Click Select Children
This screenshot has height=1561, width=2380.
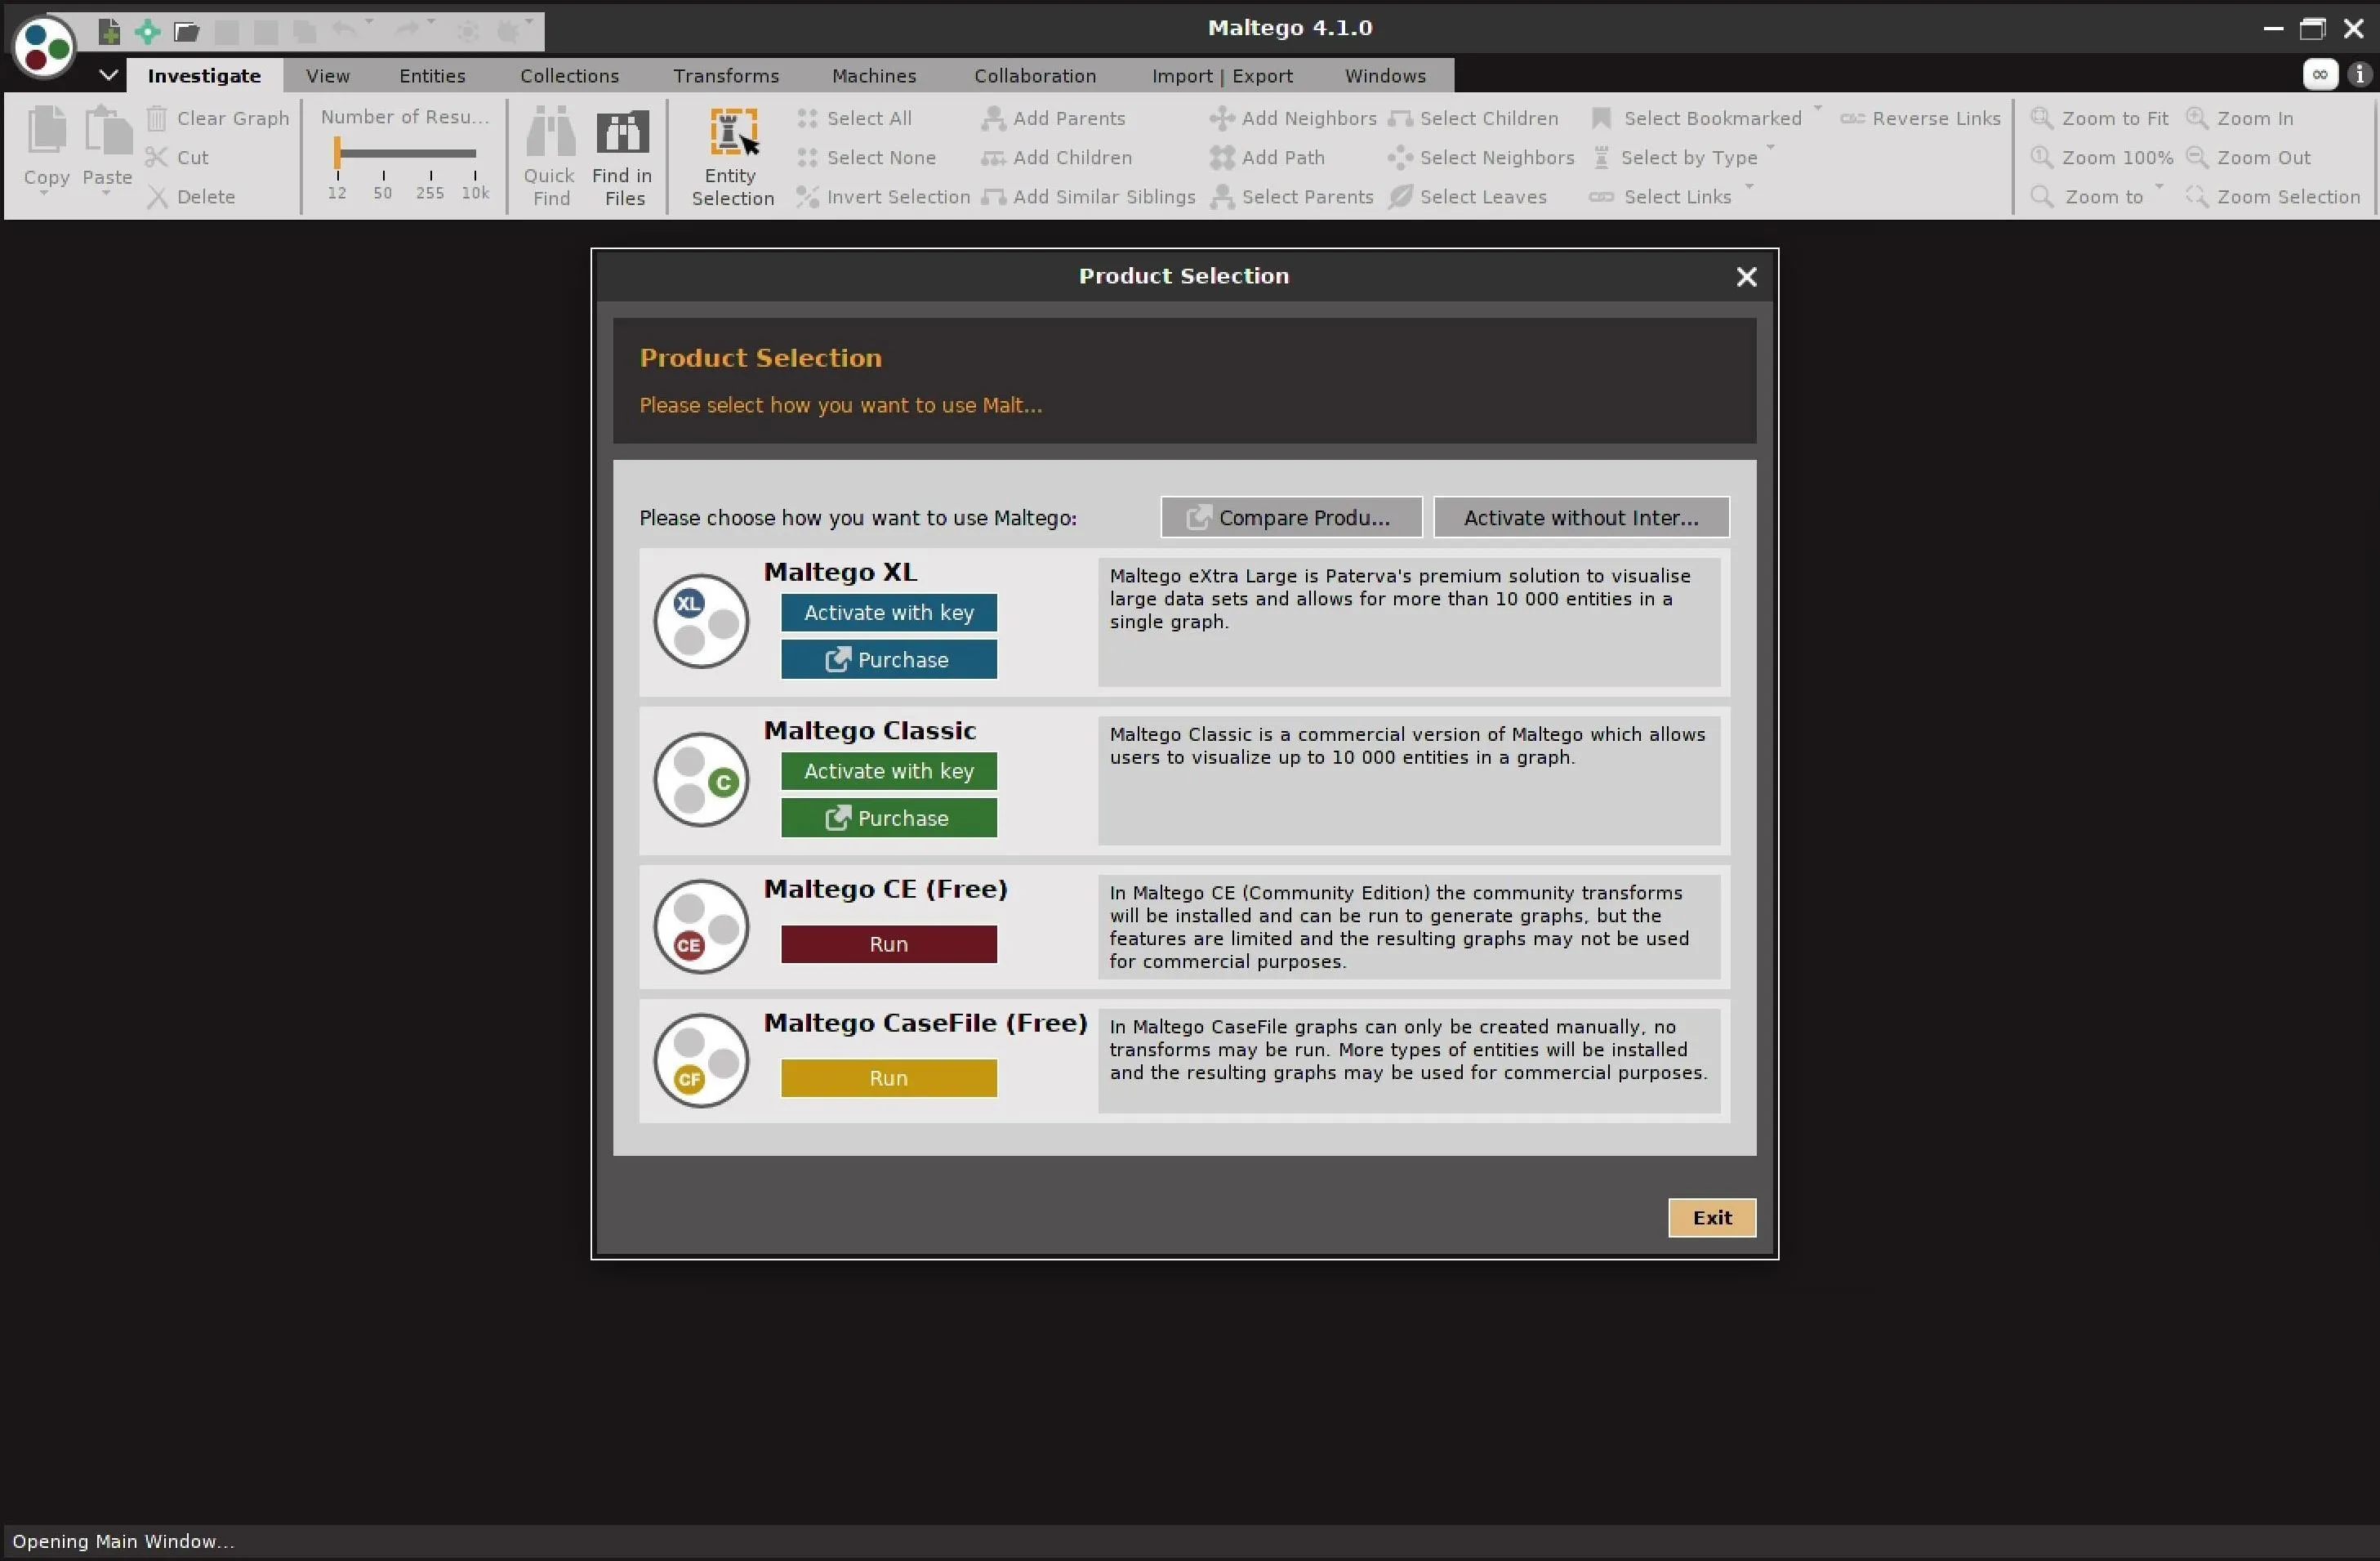tap(1474, 118)
